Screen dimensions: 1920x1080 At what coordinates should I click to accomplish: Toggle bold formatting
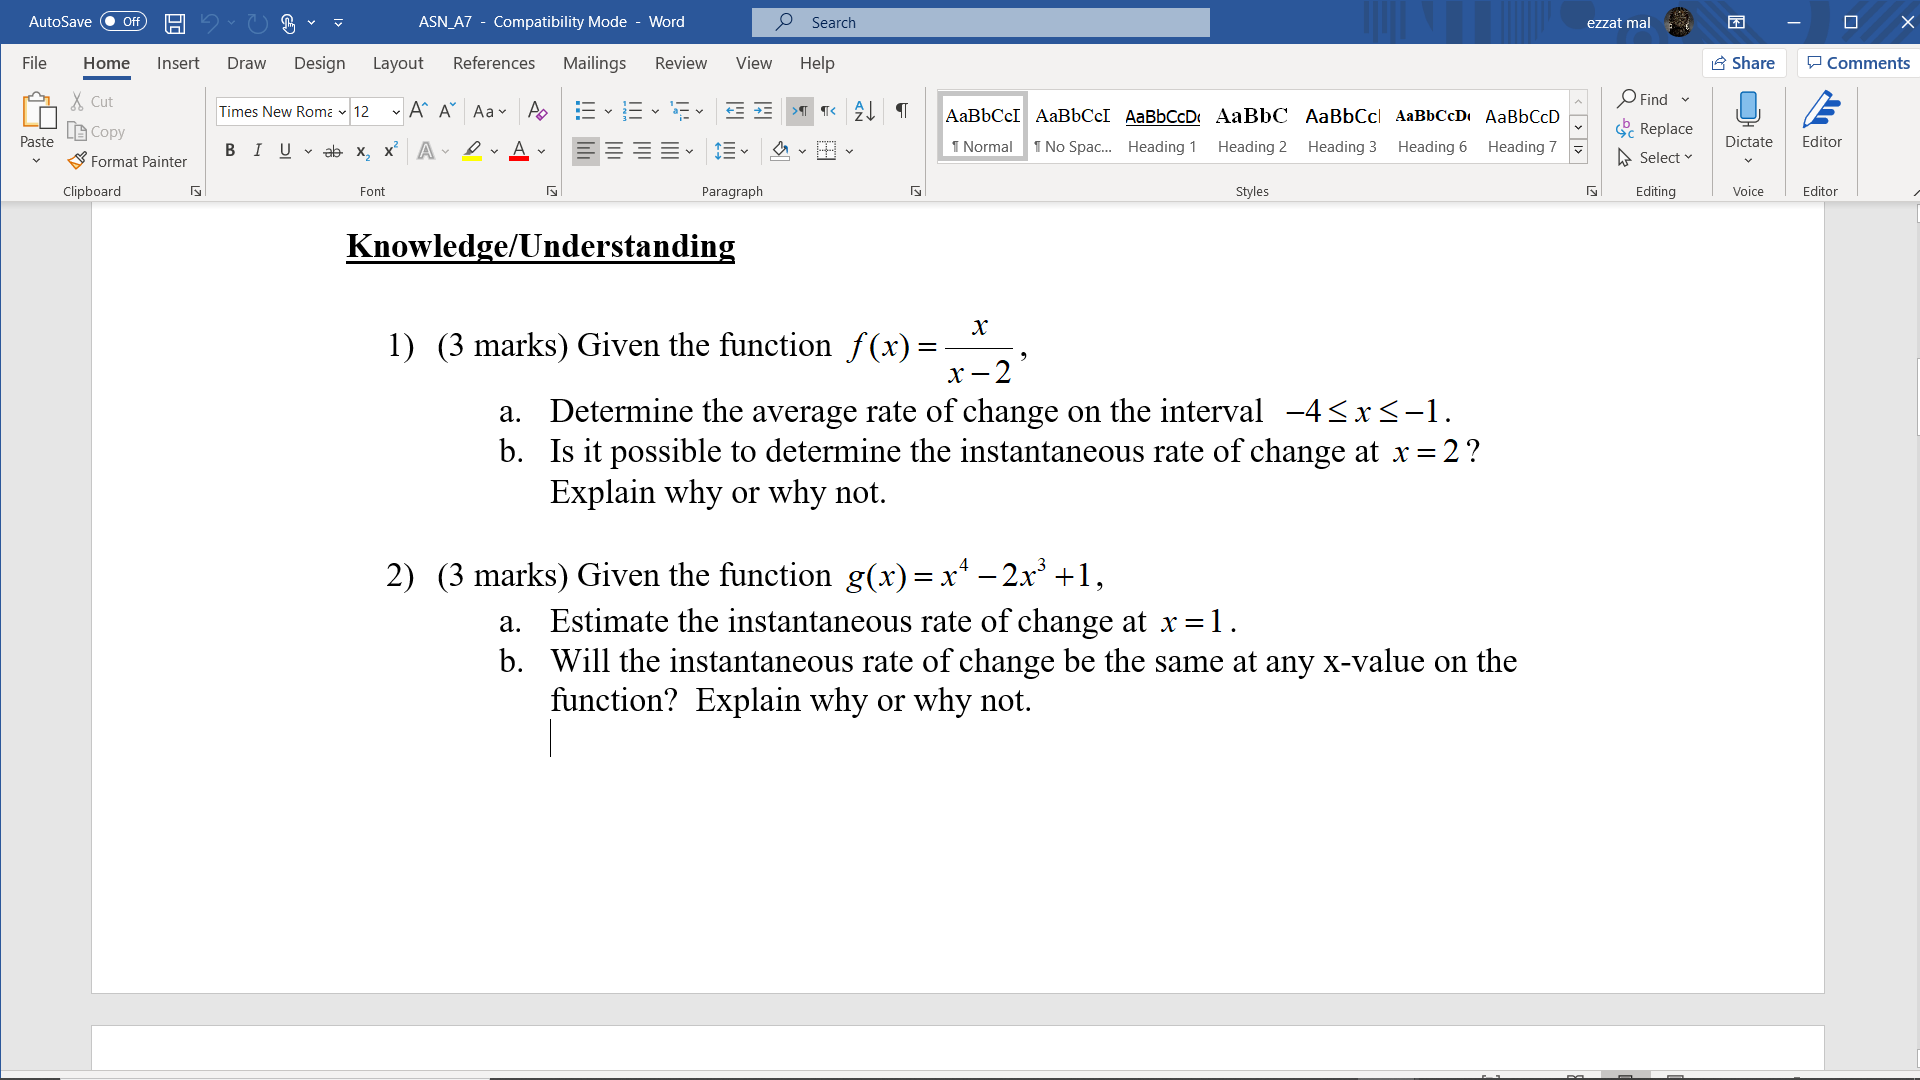click(230, 151)
